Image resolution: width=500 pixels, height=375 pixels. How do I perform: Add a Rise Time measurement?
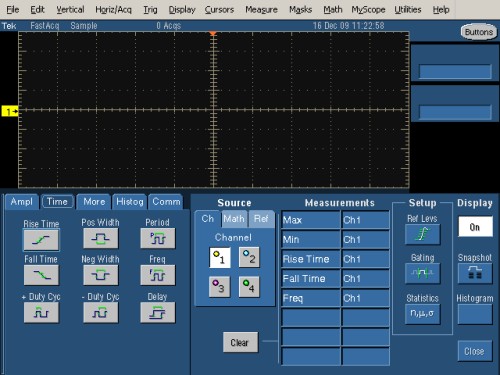click(x=41, y=240)
